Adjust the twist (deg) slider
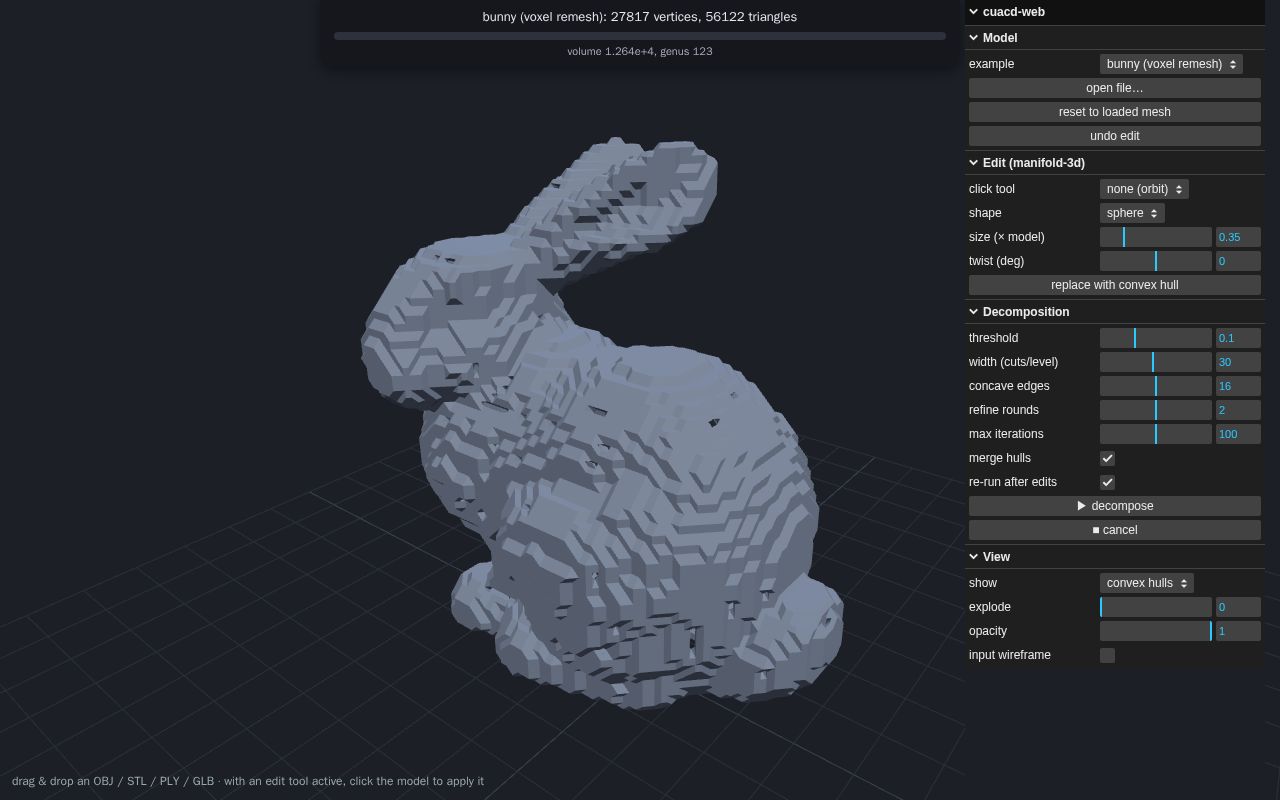The width and height of the screenshot is (1280, 800). [x=1156, y=261]
